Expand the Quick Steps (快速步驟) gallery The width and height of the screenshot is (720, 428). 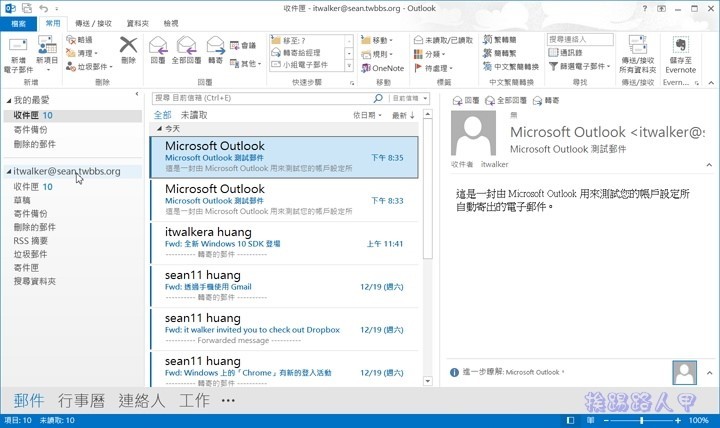tap(349, 66)
